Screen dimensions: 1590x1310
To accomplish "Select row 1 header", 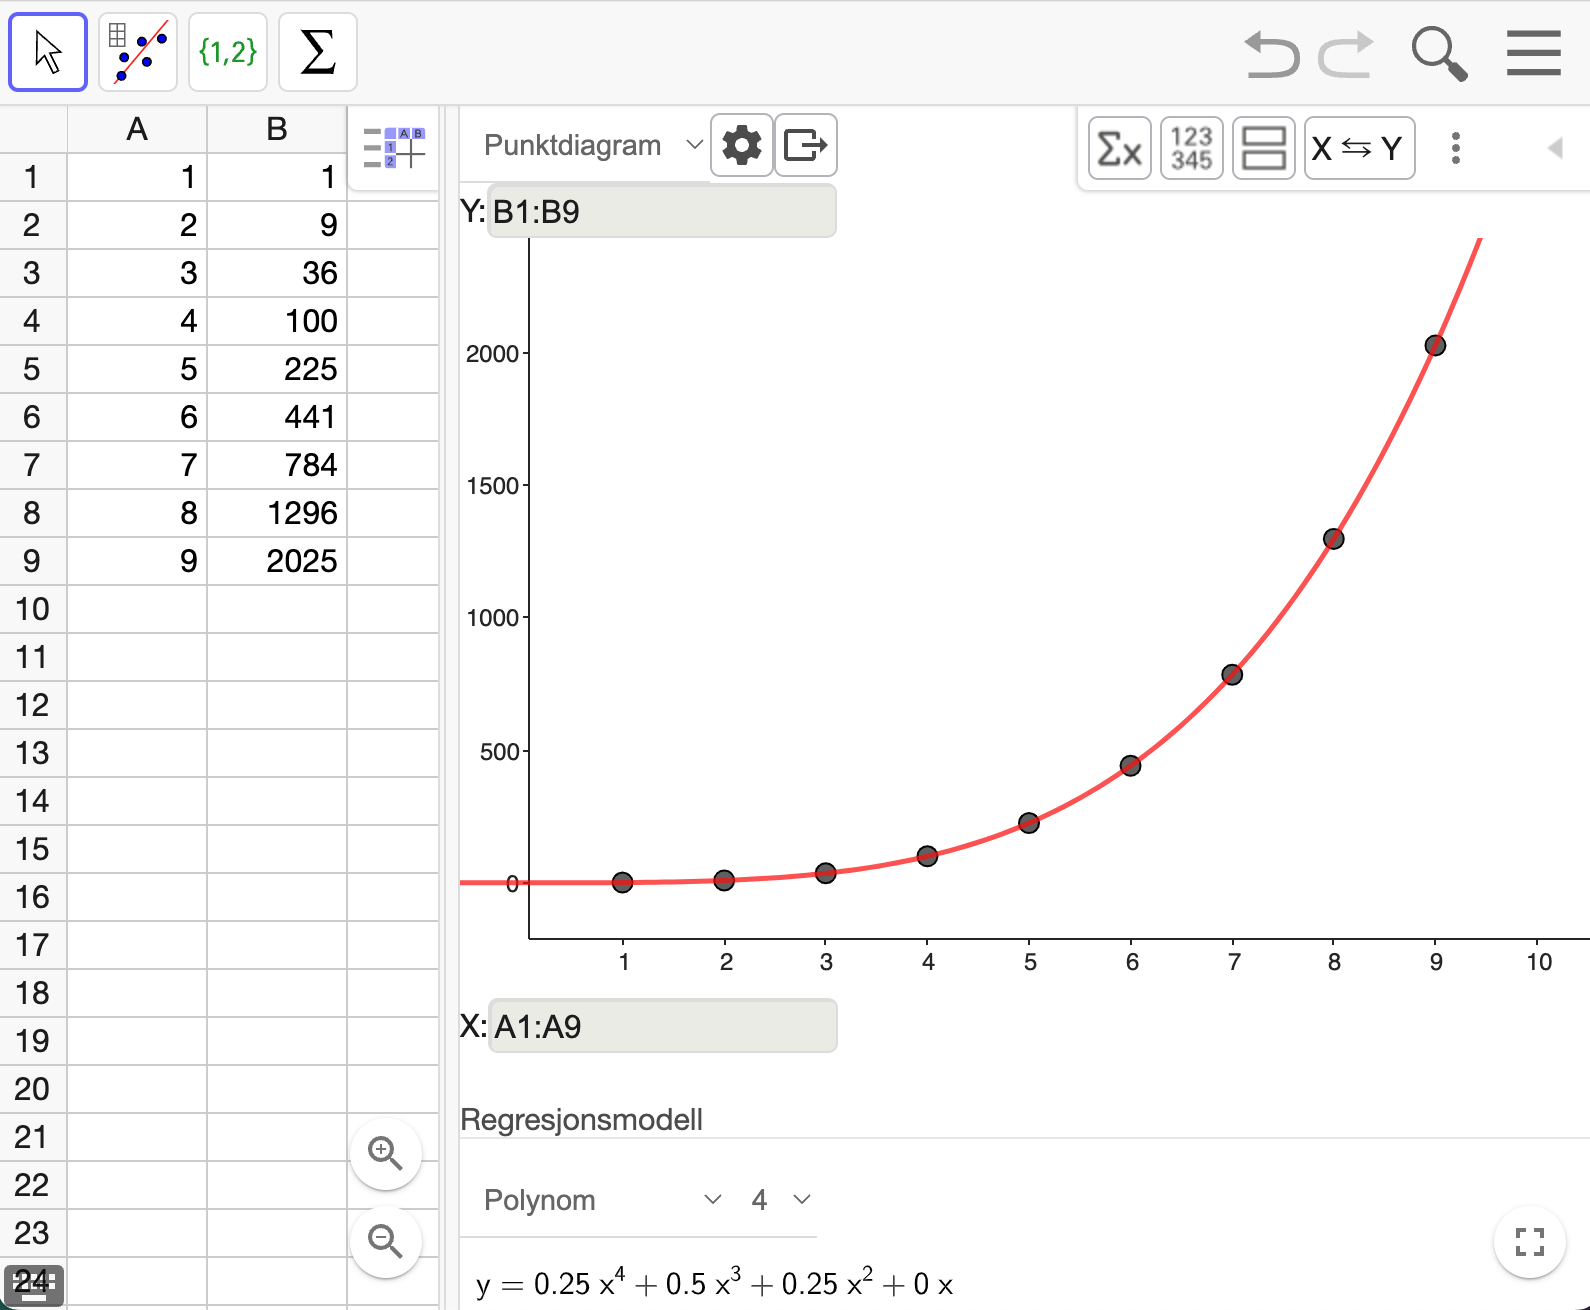I will pyautogui.click(x=33, y=177).
